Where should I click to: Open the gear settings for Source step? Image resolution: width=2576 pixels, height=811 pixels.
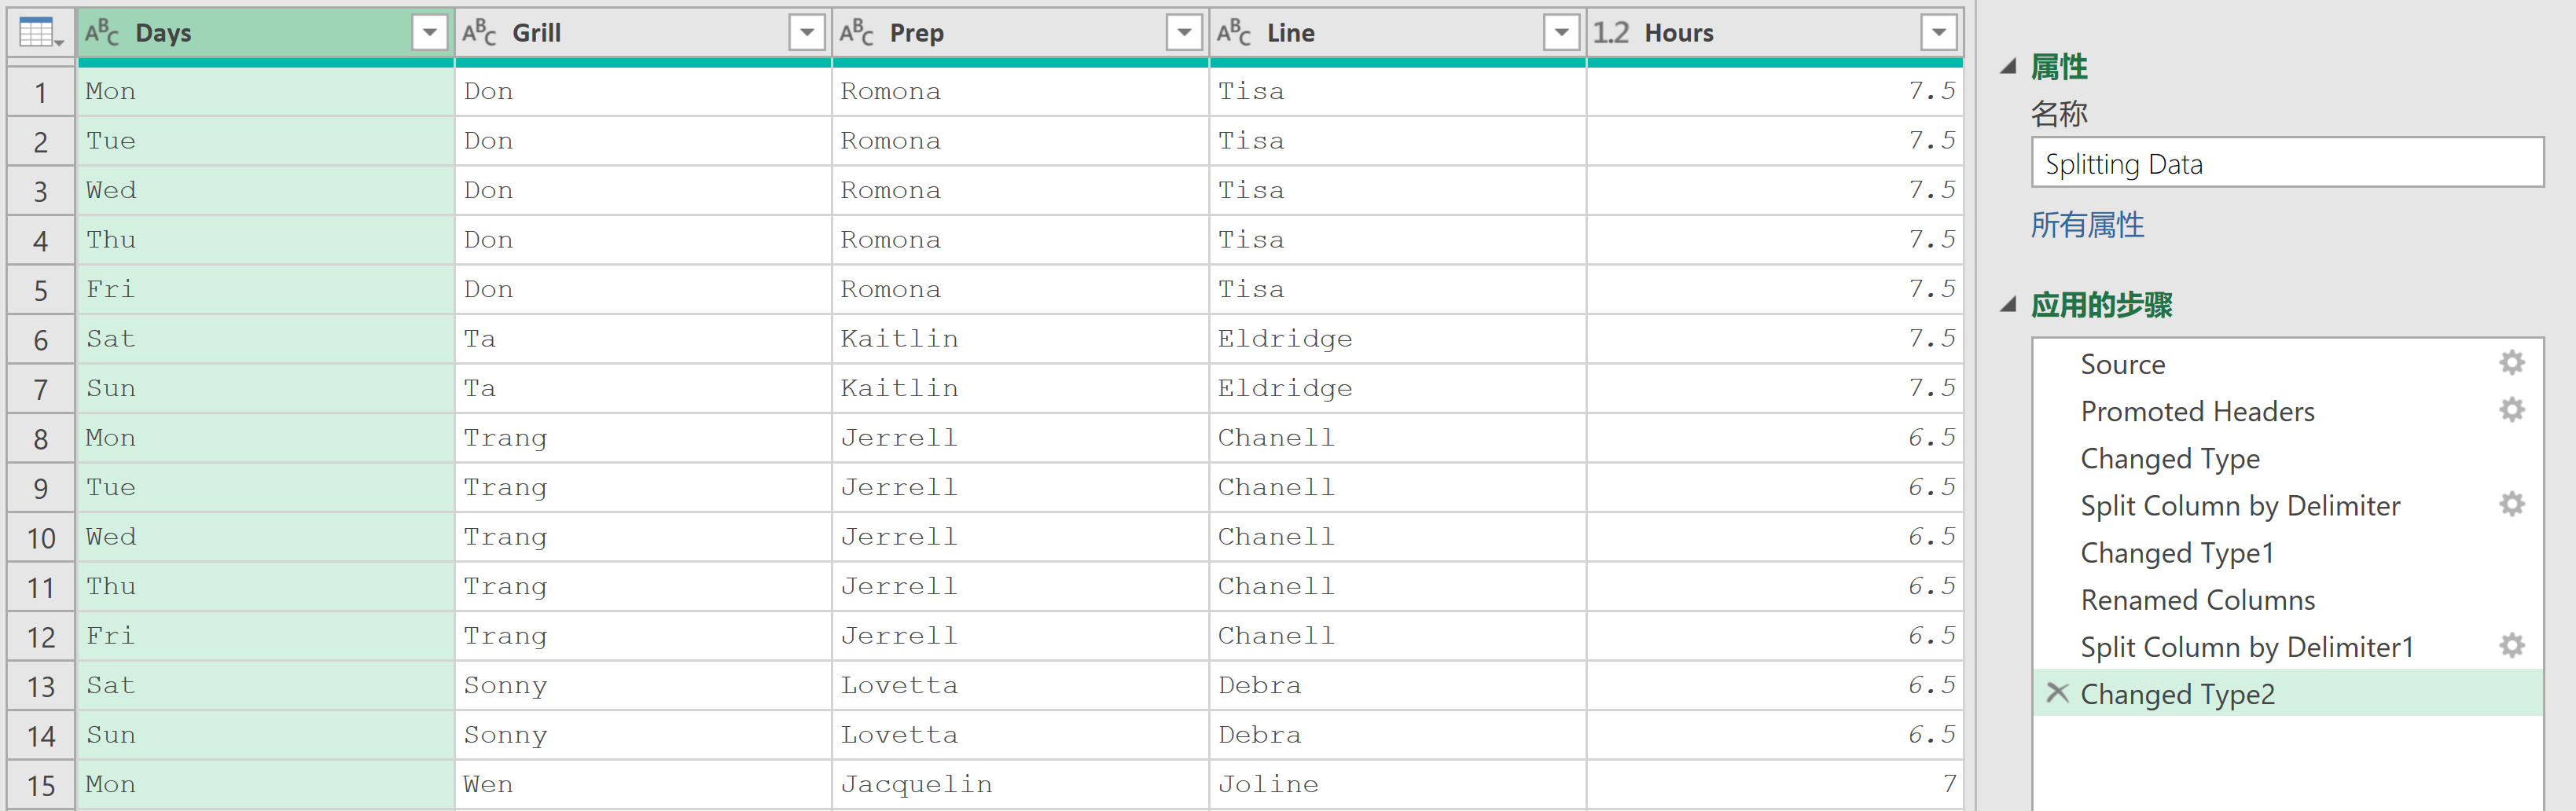point(2511,363)
